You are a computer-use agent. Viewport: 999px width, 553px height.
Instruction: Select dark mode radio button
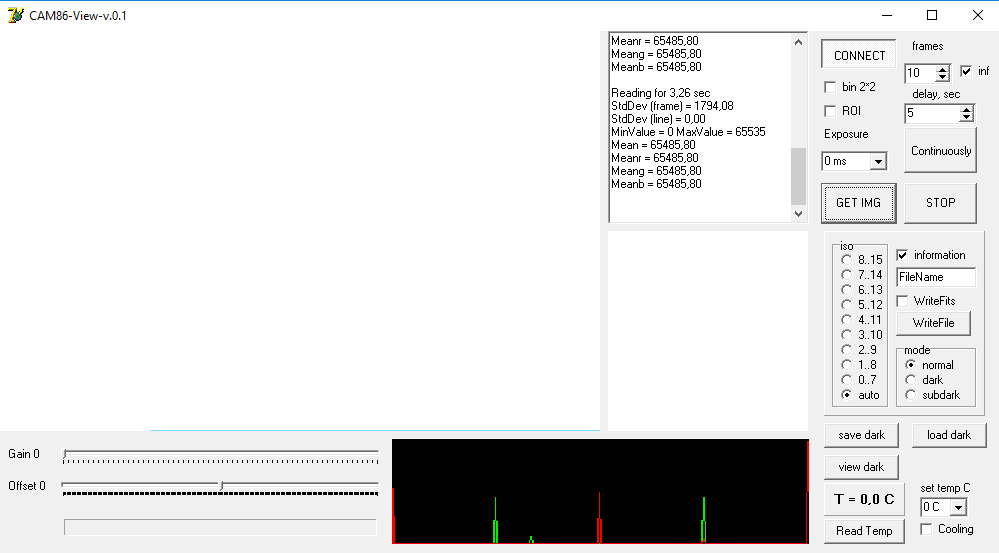click(910, 380)
